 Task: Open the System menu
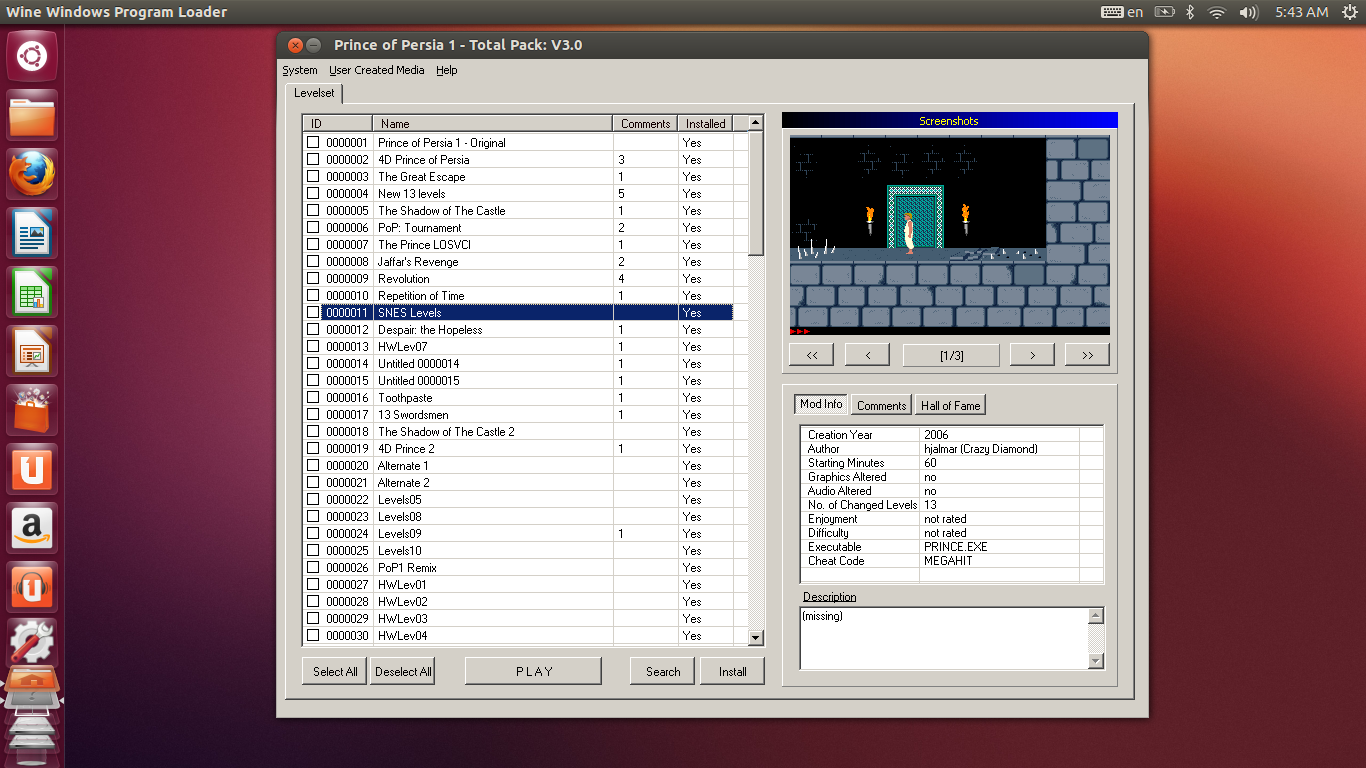click(300, 70)
